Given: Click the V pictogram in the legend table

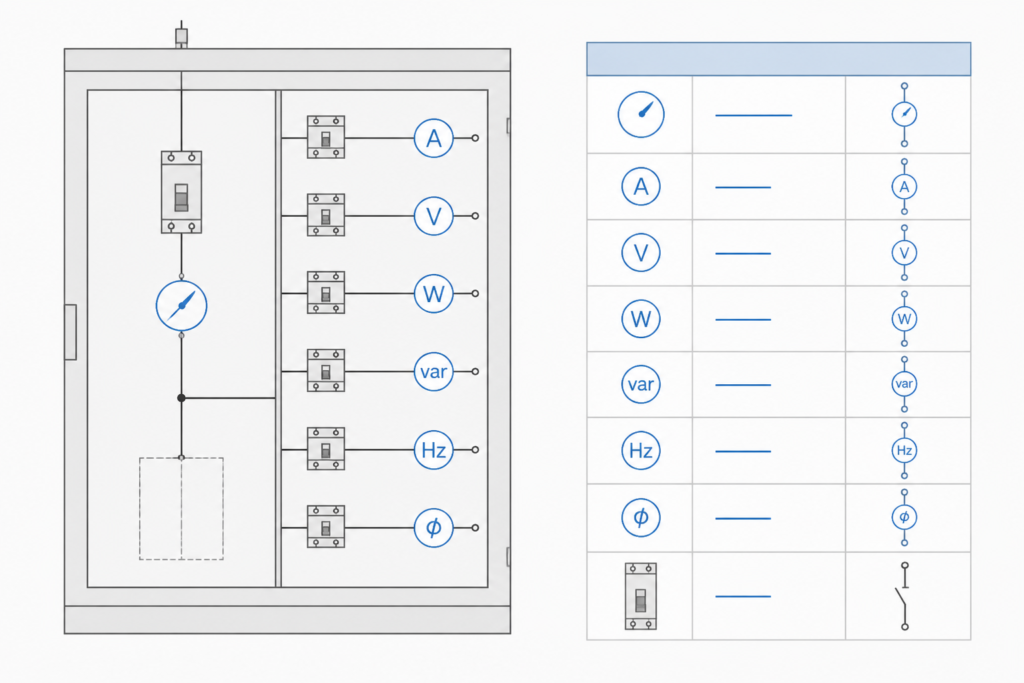Looking at the screenshot, I should coord(641,253).
